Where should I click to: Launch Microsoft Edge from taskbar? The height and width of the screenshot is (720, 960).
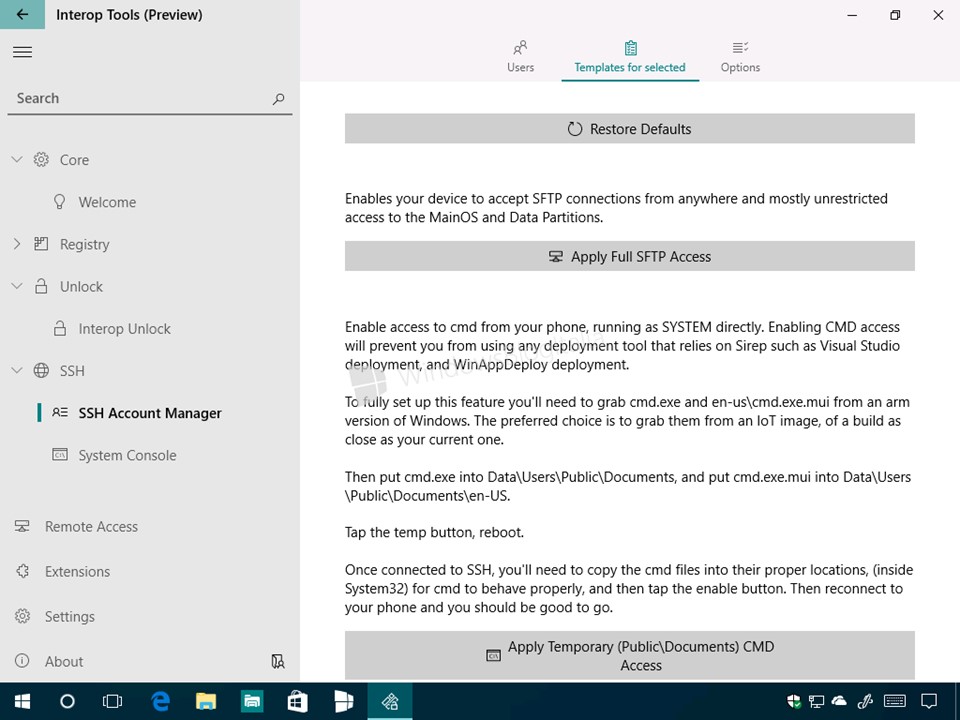[160, 701]
